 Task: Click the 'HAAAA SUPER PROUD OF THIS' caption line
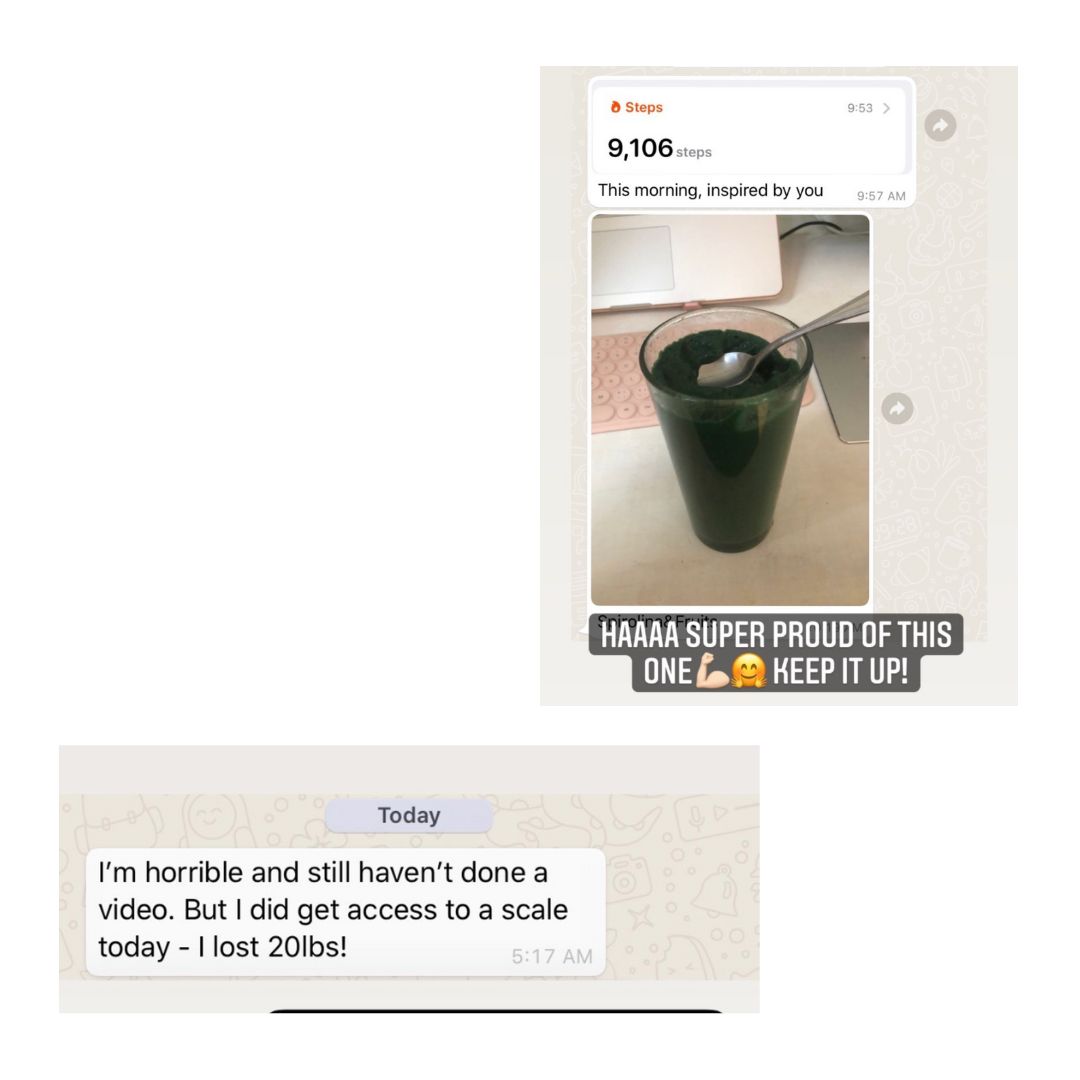tap(776, 634)
